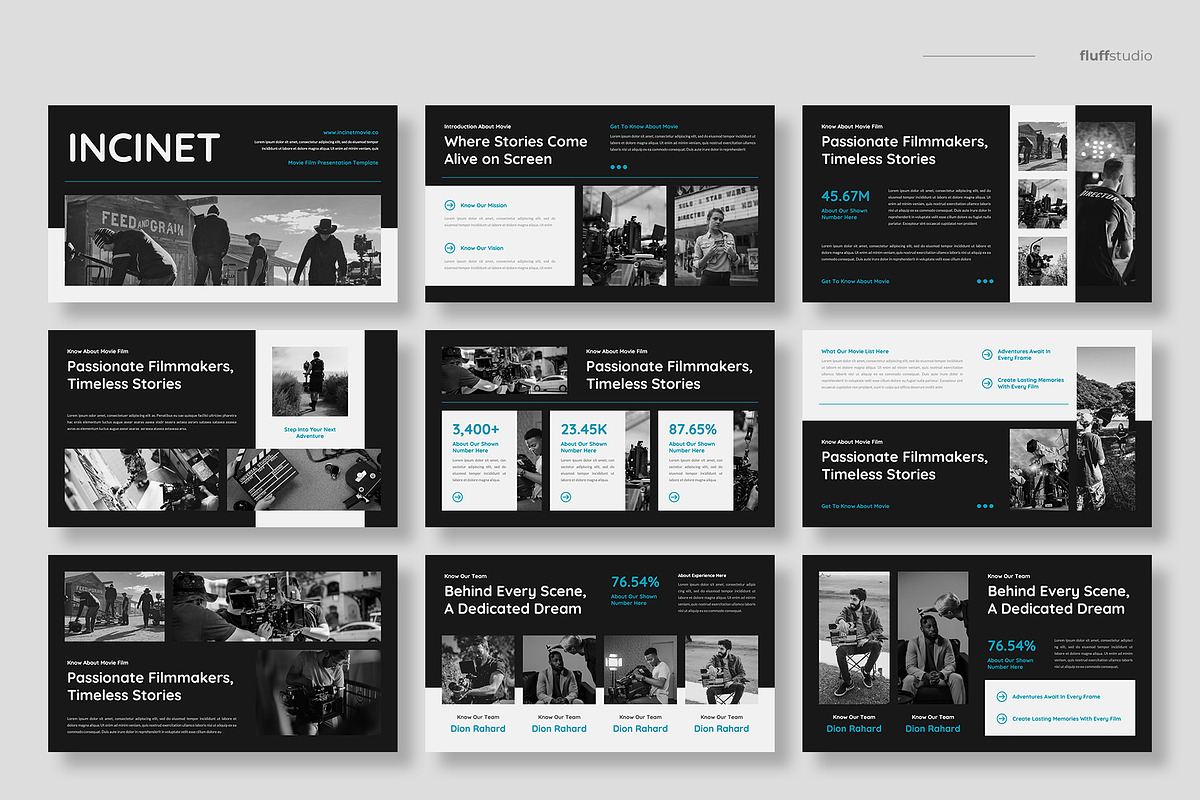Click the woman walking in field photo

pyautogui.click(x=310, y=381)
